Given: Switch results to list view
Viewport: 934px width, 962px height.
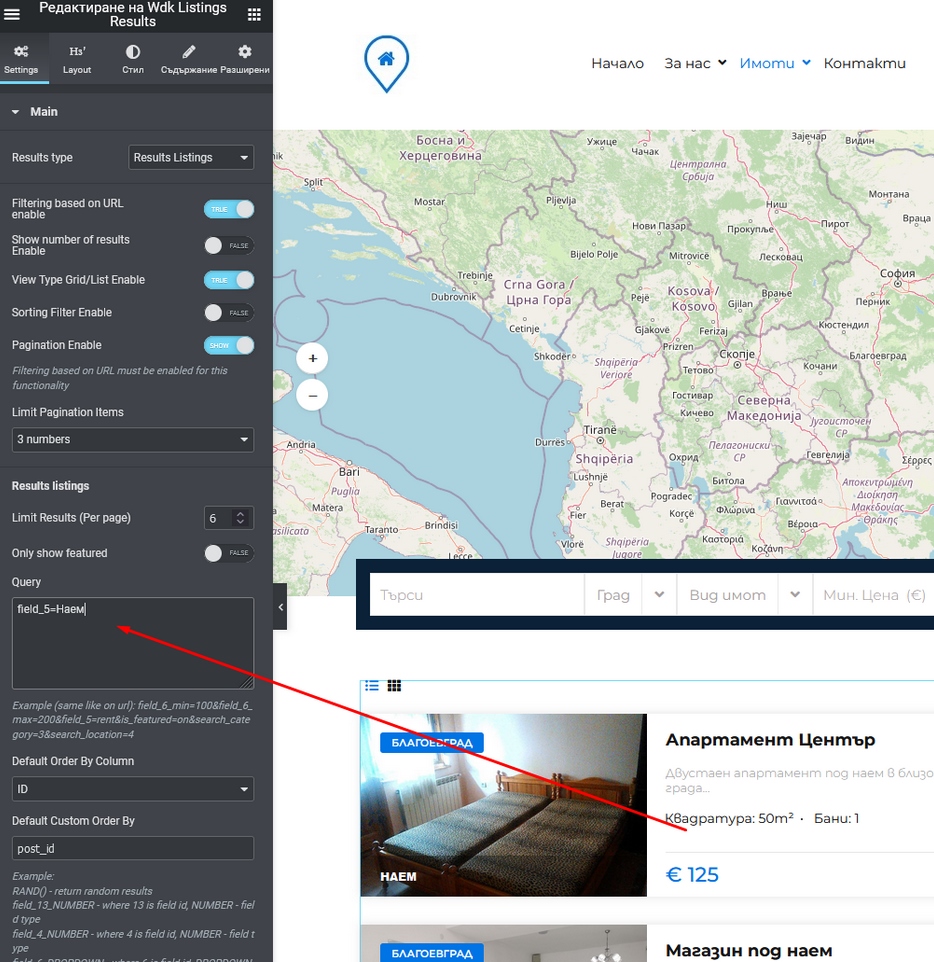Looking at the screenshot, I should coord(372,686).
